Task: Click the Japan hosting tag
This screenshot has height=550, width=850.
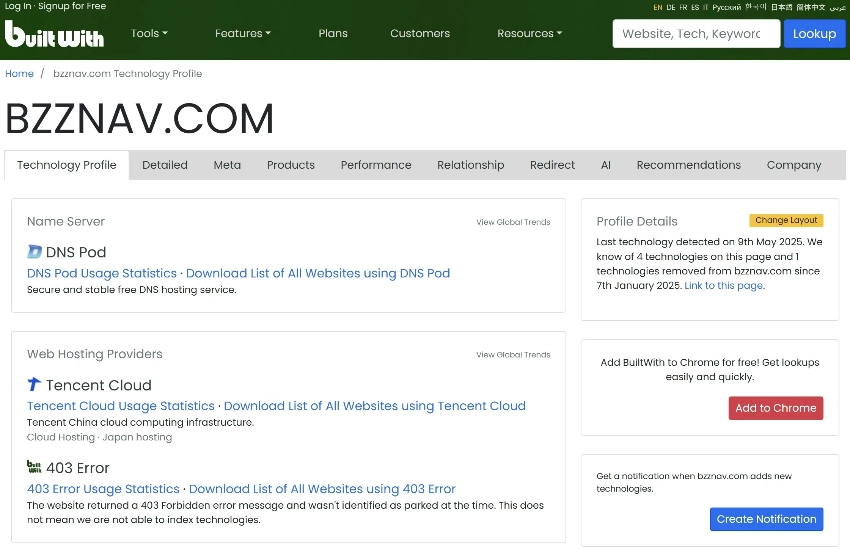Action: [x=137, y=437]
